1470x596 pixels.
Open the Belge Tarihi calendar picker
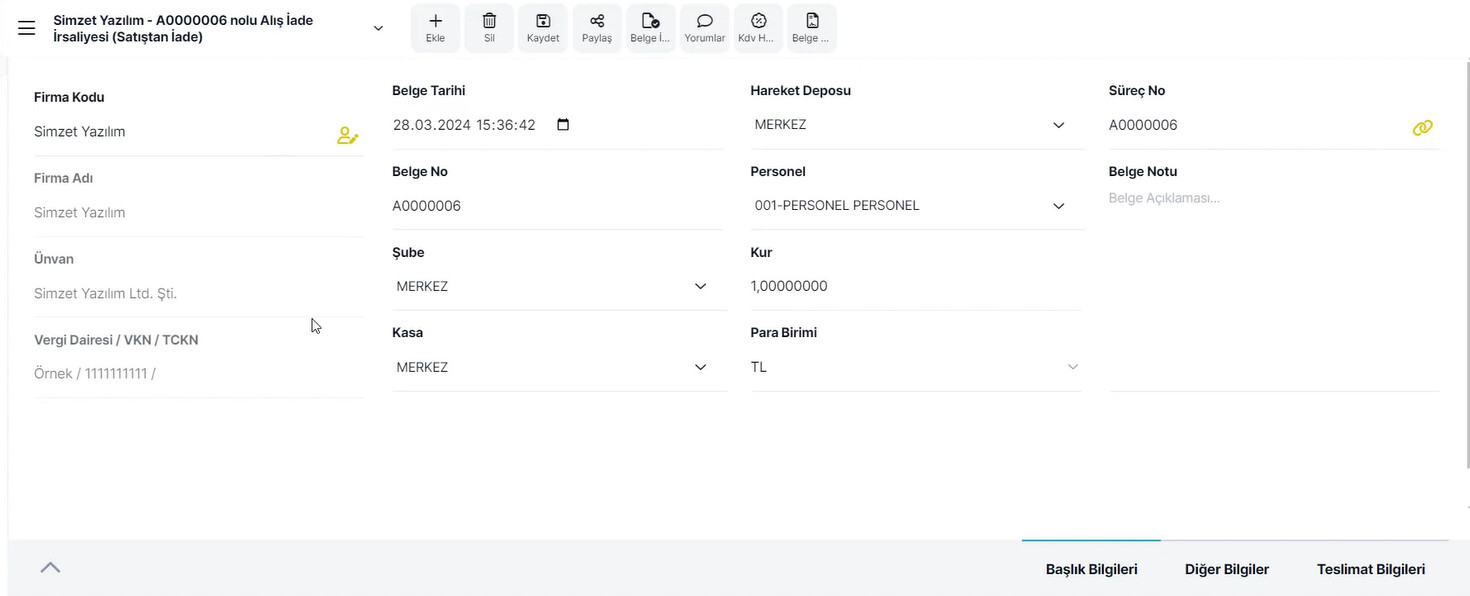pos(563,125)
